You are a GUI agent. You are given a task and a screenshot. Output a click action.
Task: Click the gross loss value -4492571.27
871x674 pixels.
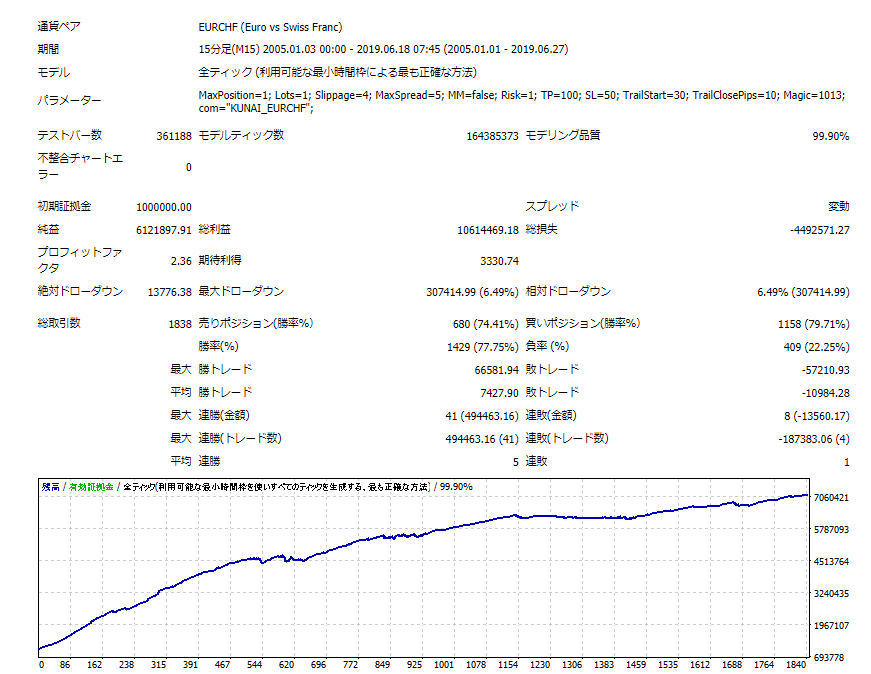coord(819,230)
